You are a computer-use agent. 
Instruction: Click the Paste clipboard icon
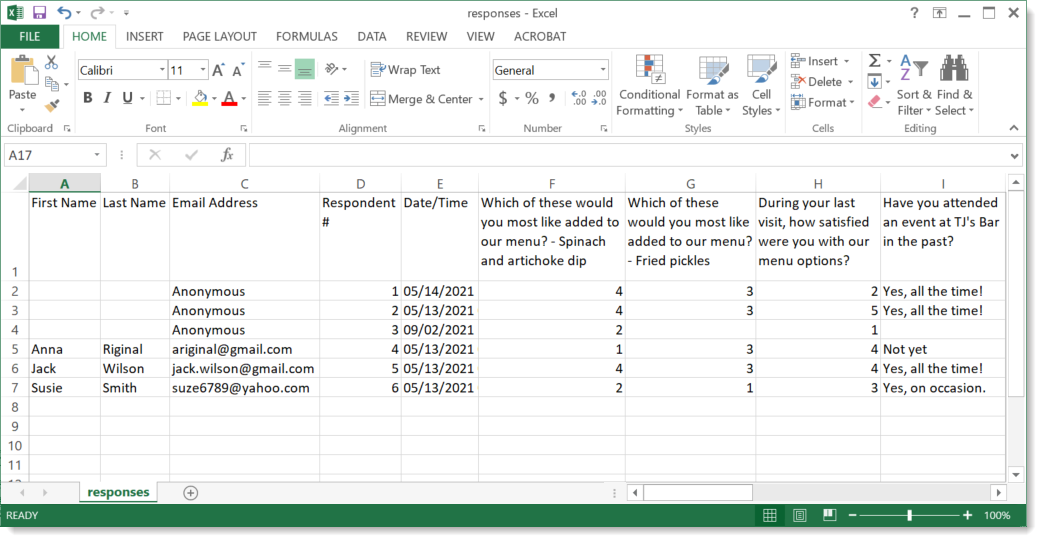click(x=23, y=72)
